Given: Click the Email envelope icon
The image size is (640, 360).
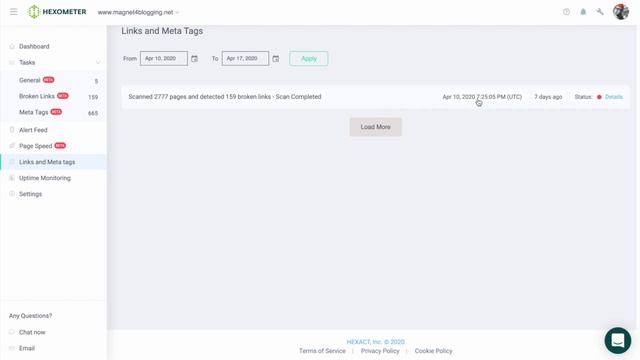Looking at the screenshot, I should coord(12,348).
